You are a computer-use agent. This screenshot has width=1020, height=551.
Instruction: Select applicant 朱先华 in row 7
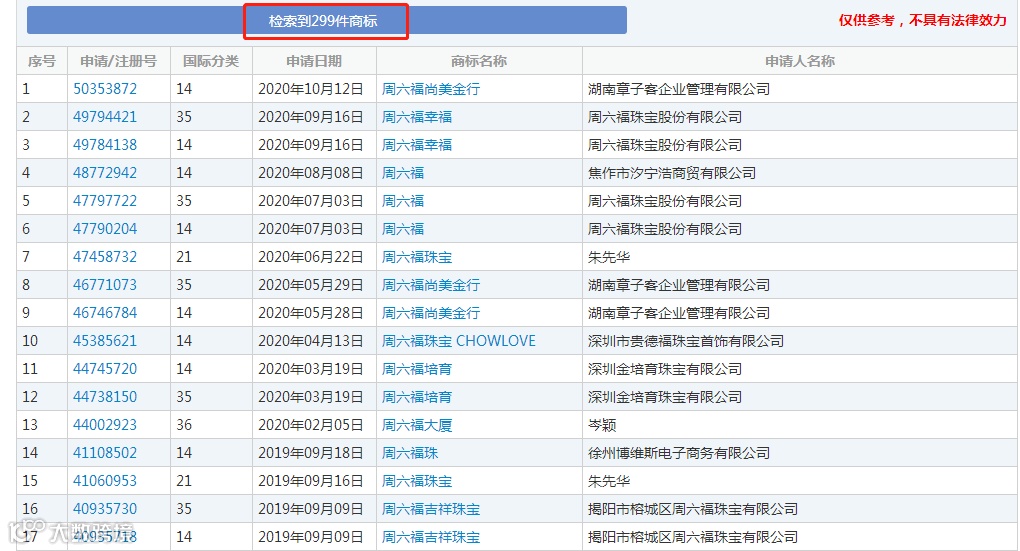(609, 256)
